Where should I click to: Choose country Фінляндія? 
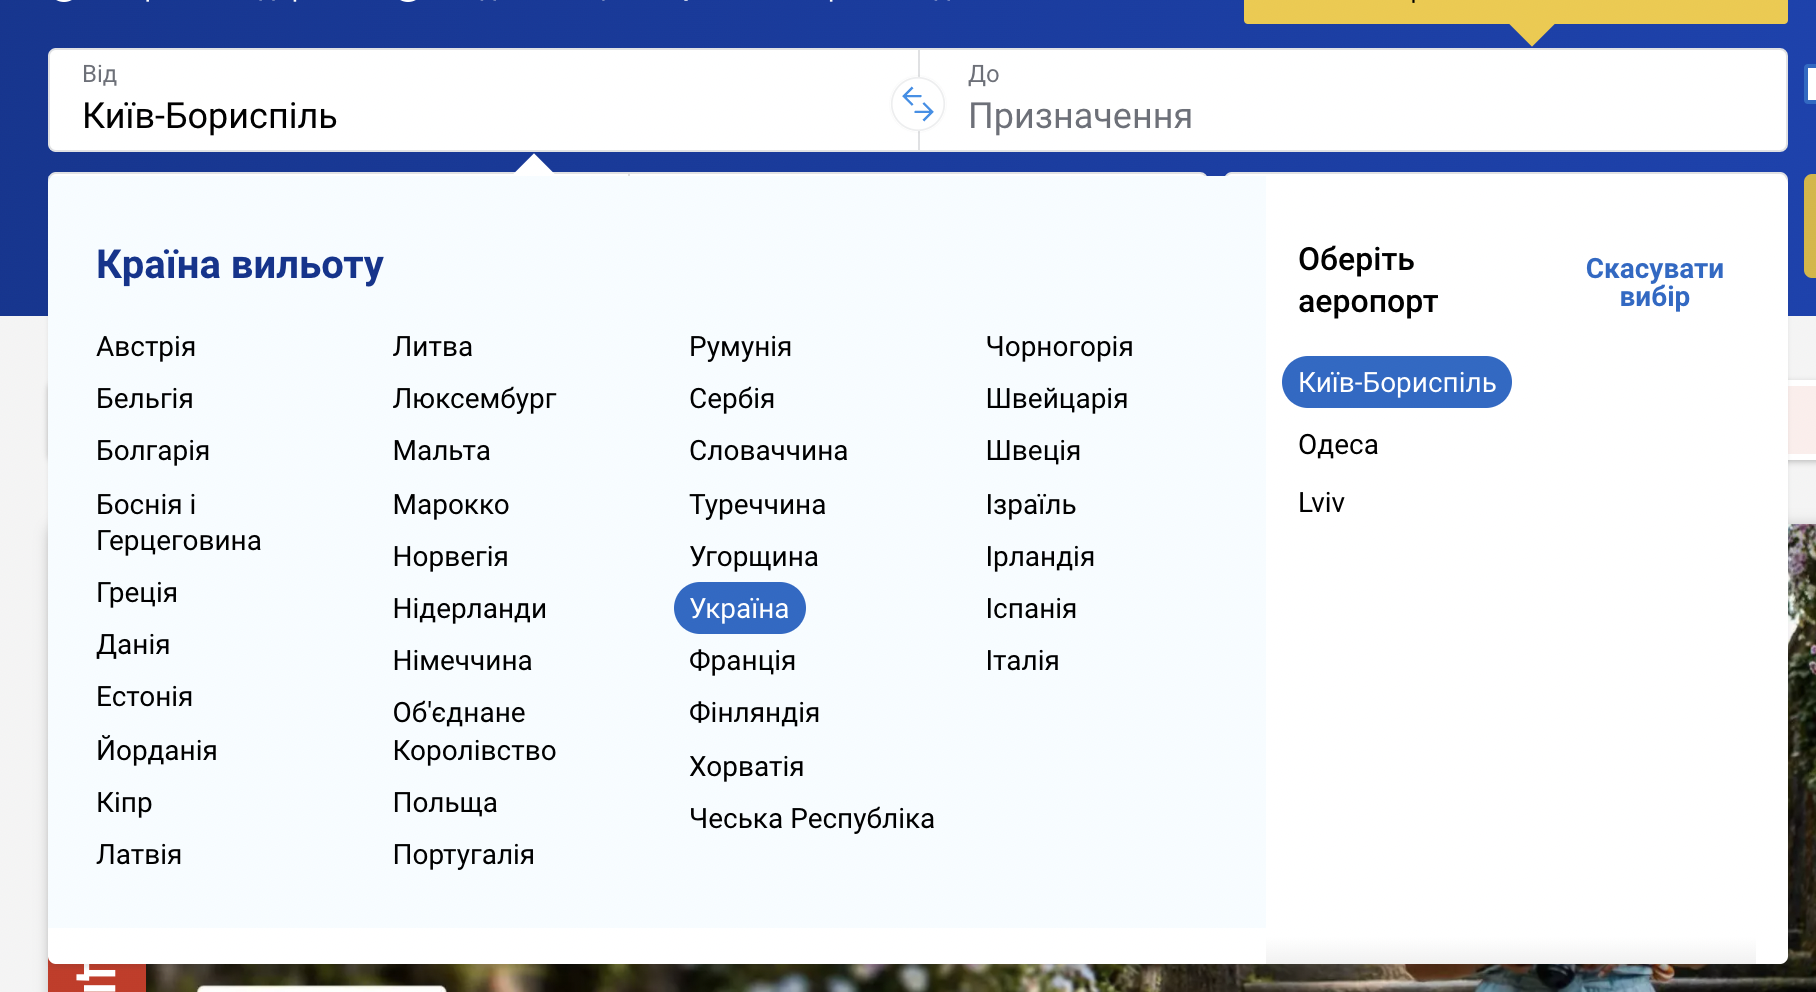tap(755, 713)
